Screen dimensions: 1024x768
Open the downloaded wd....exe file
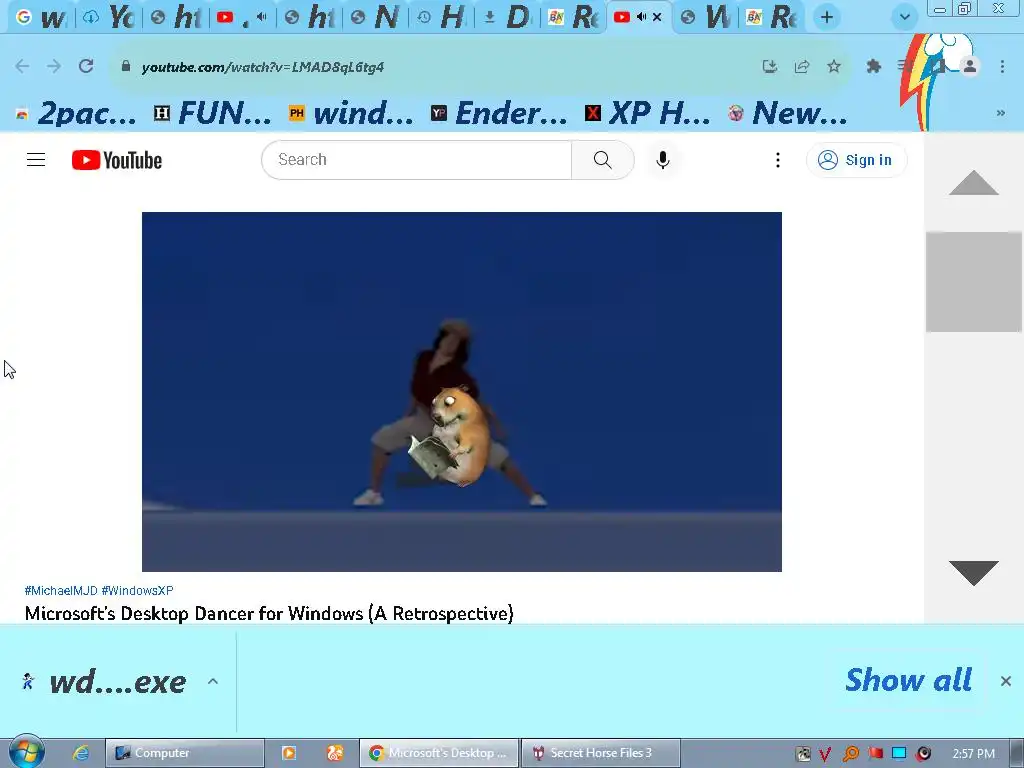point(104,682)
